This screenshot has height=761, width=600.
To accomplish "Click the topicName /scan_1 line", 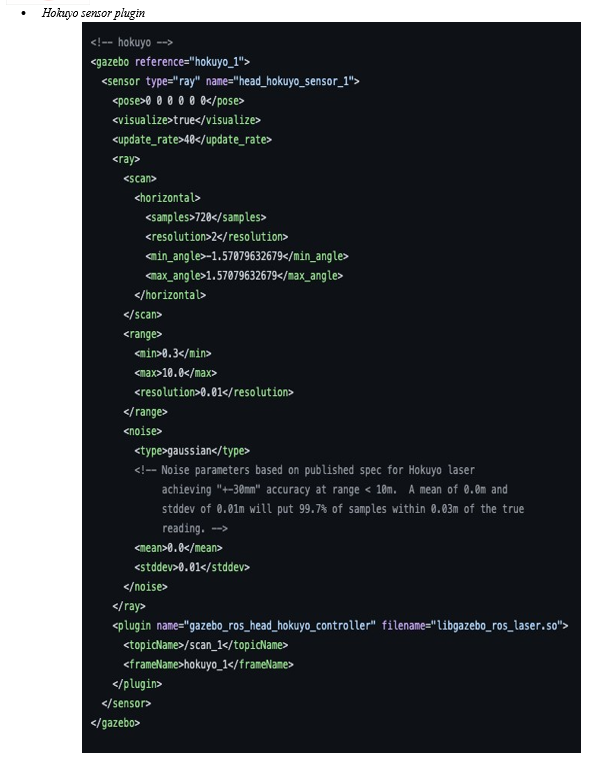I will (x=206, y=645).
